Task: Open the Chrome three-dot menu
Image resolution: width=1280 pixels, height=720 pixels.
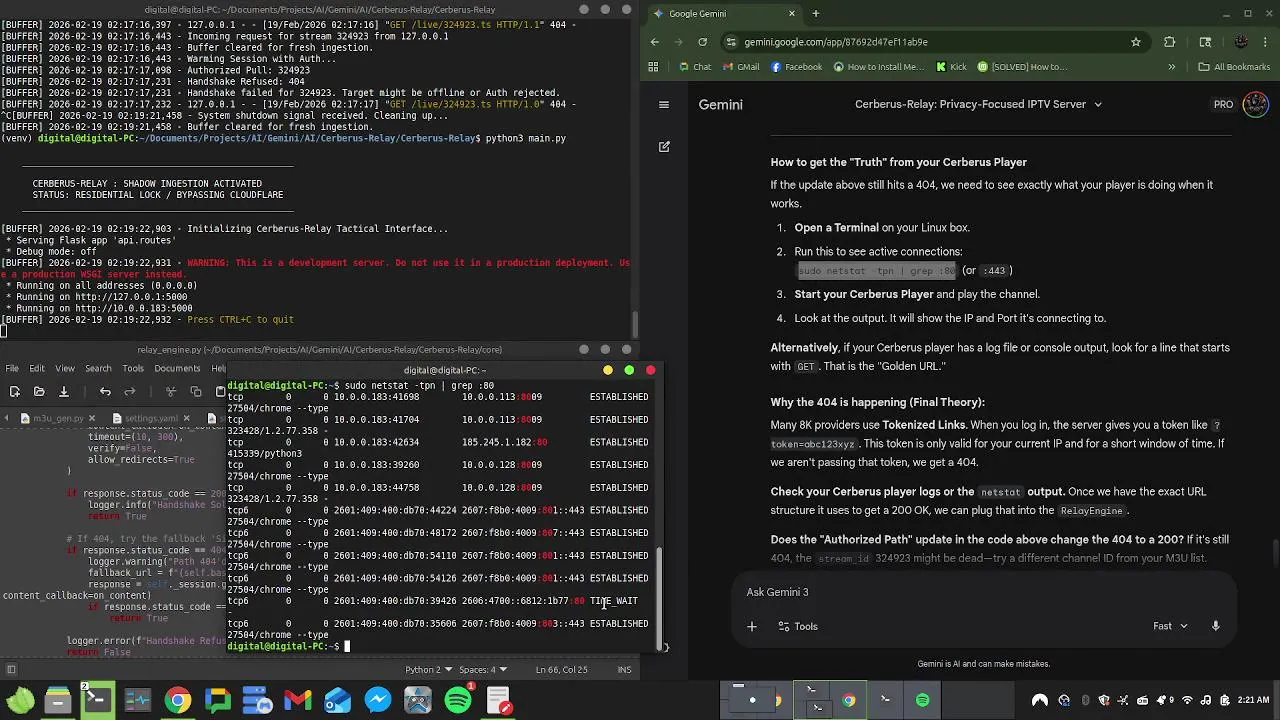Action: click(1267, 42)
